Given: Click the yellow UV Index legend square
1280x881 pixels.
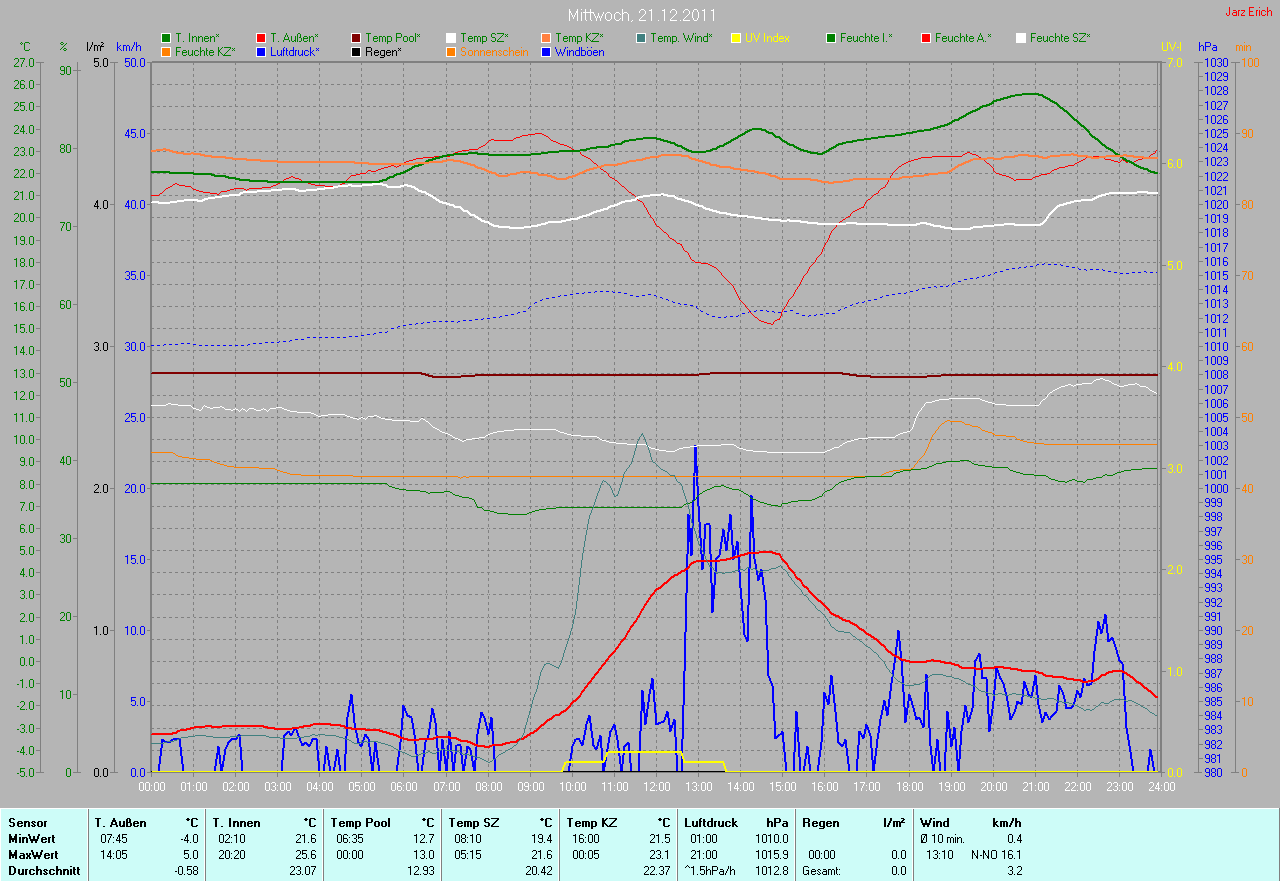Looking at the screenshot, I should pos(736,38).
